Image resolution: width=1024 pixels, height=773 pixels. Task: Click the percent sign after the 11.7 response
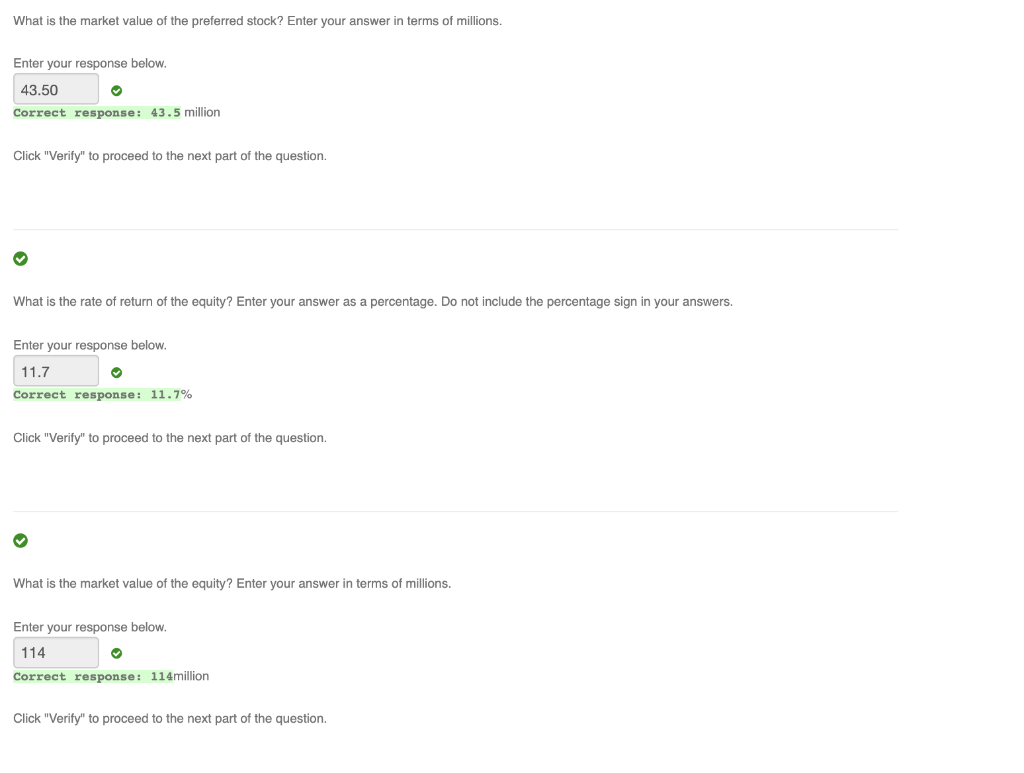[186, 394]
